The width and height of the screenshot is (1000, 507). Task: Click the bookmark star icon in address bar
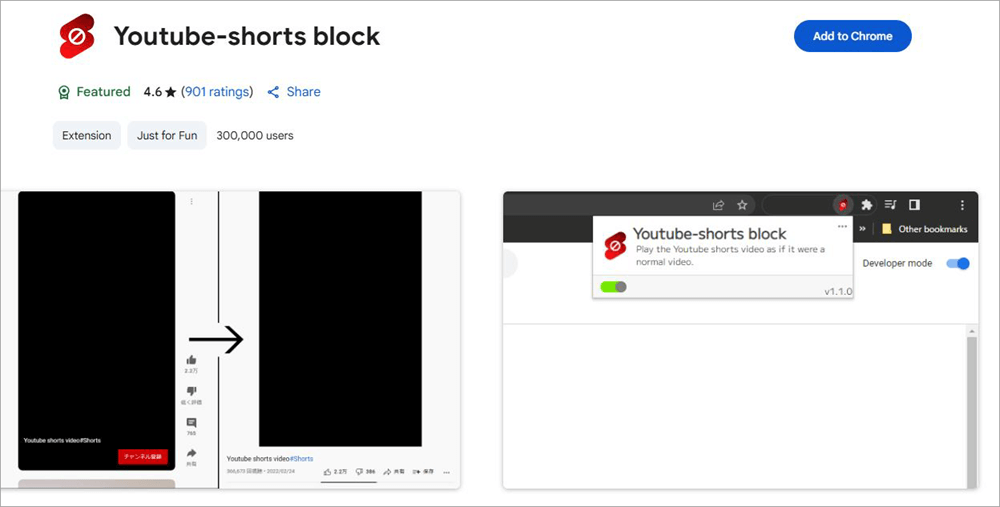[x=742, y=205]
